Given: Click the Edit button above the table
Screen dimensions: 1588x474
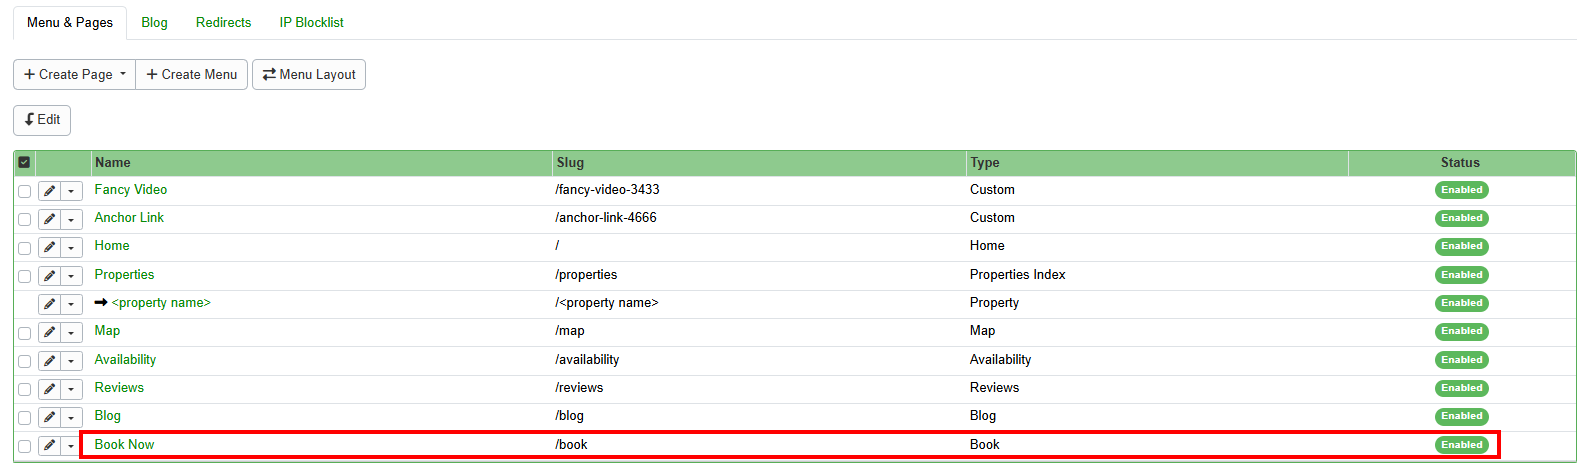Looking at the screenshot, I should tap(42, 120).
